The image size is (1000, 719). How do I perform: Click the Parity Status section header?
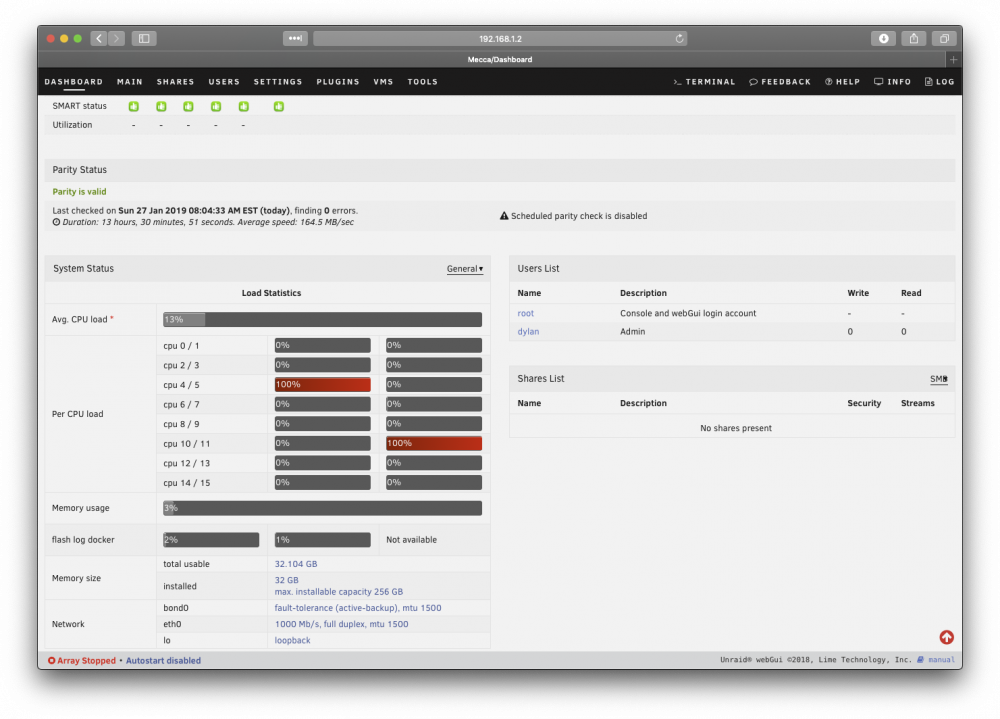[500, 170]
